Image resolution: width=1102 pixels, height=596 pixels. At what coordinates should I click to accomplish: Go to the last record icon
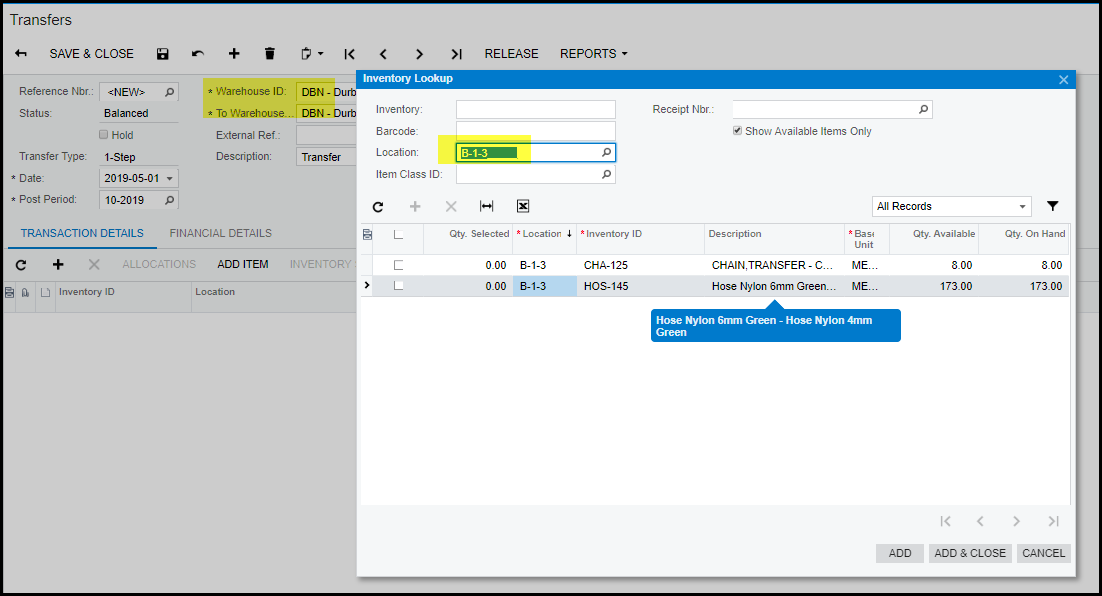tap(456, 54)
